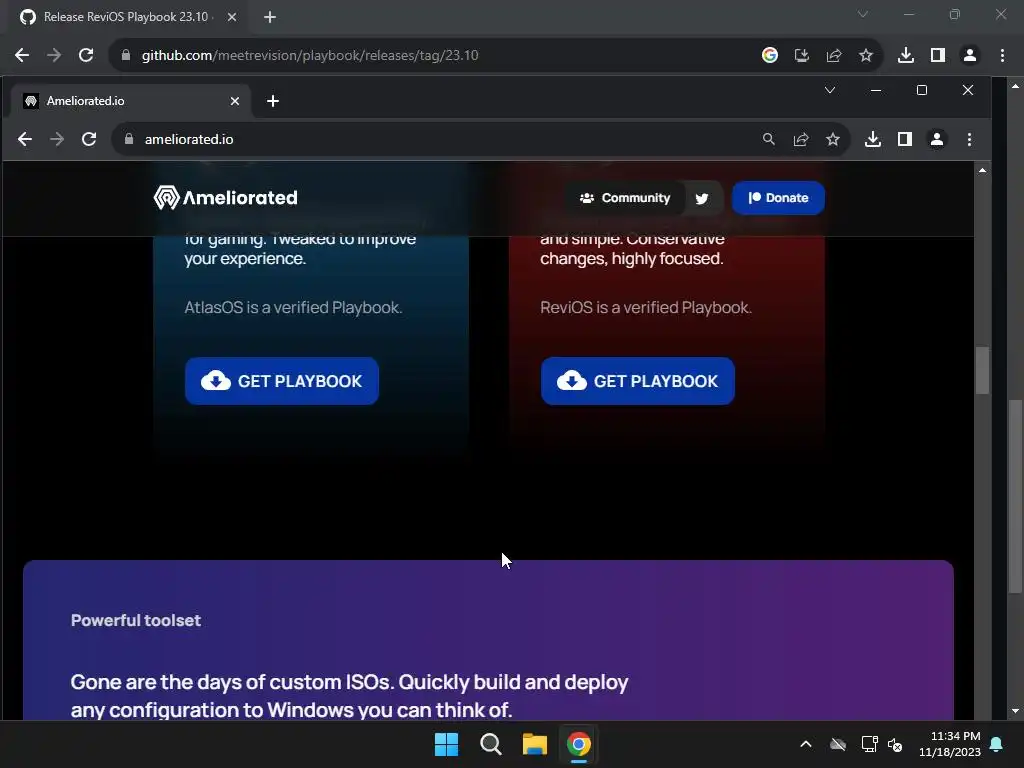
Task: Click 'AtlasOS is a verified Playbook.' text
Action: tap(293, 308)
